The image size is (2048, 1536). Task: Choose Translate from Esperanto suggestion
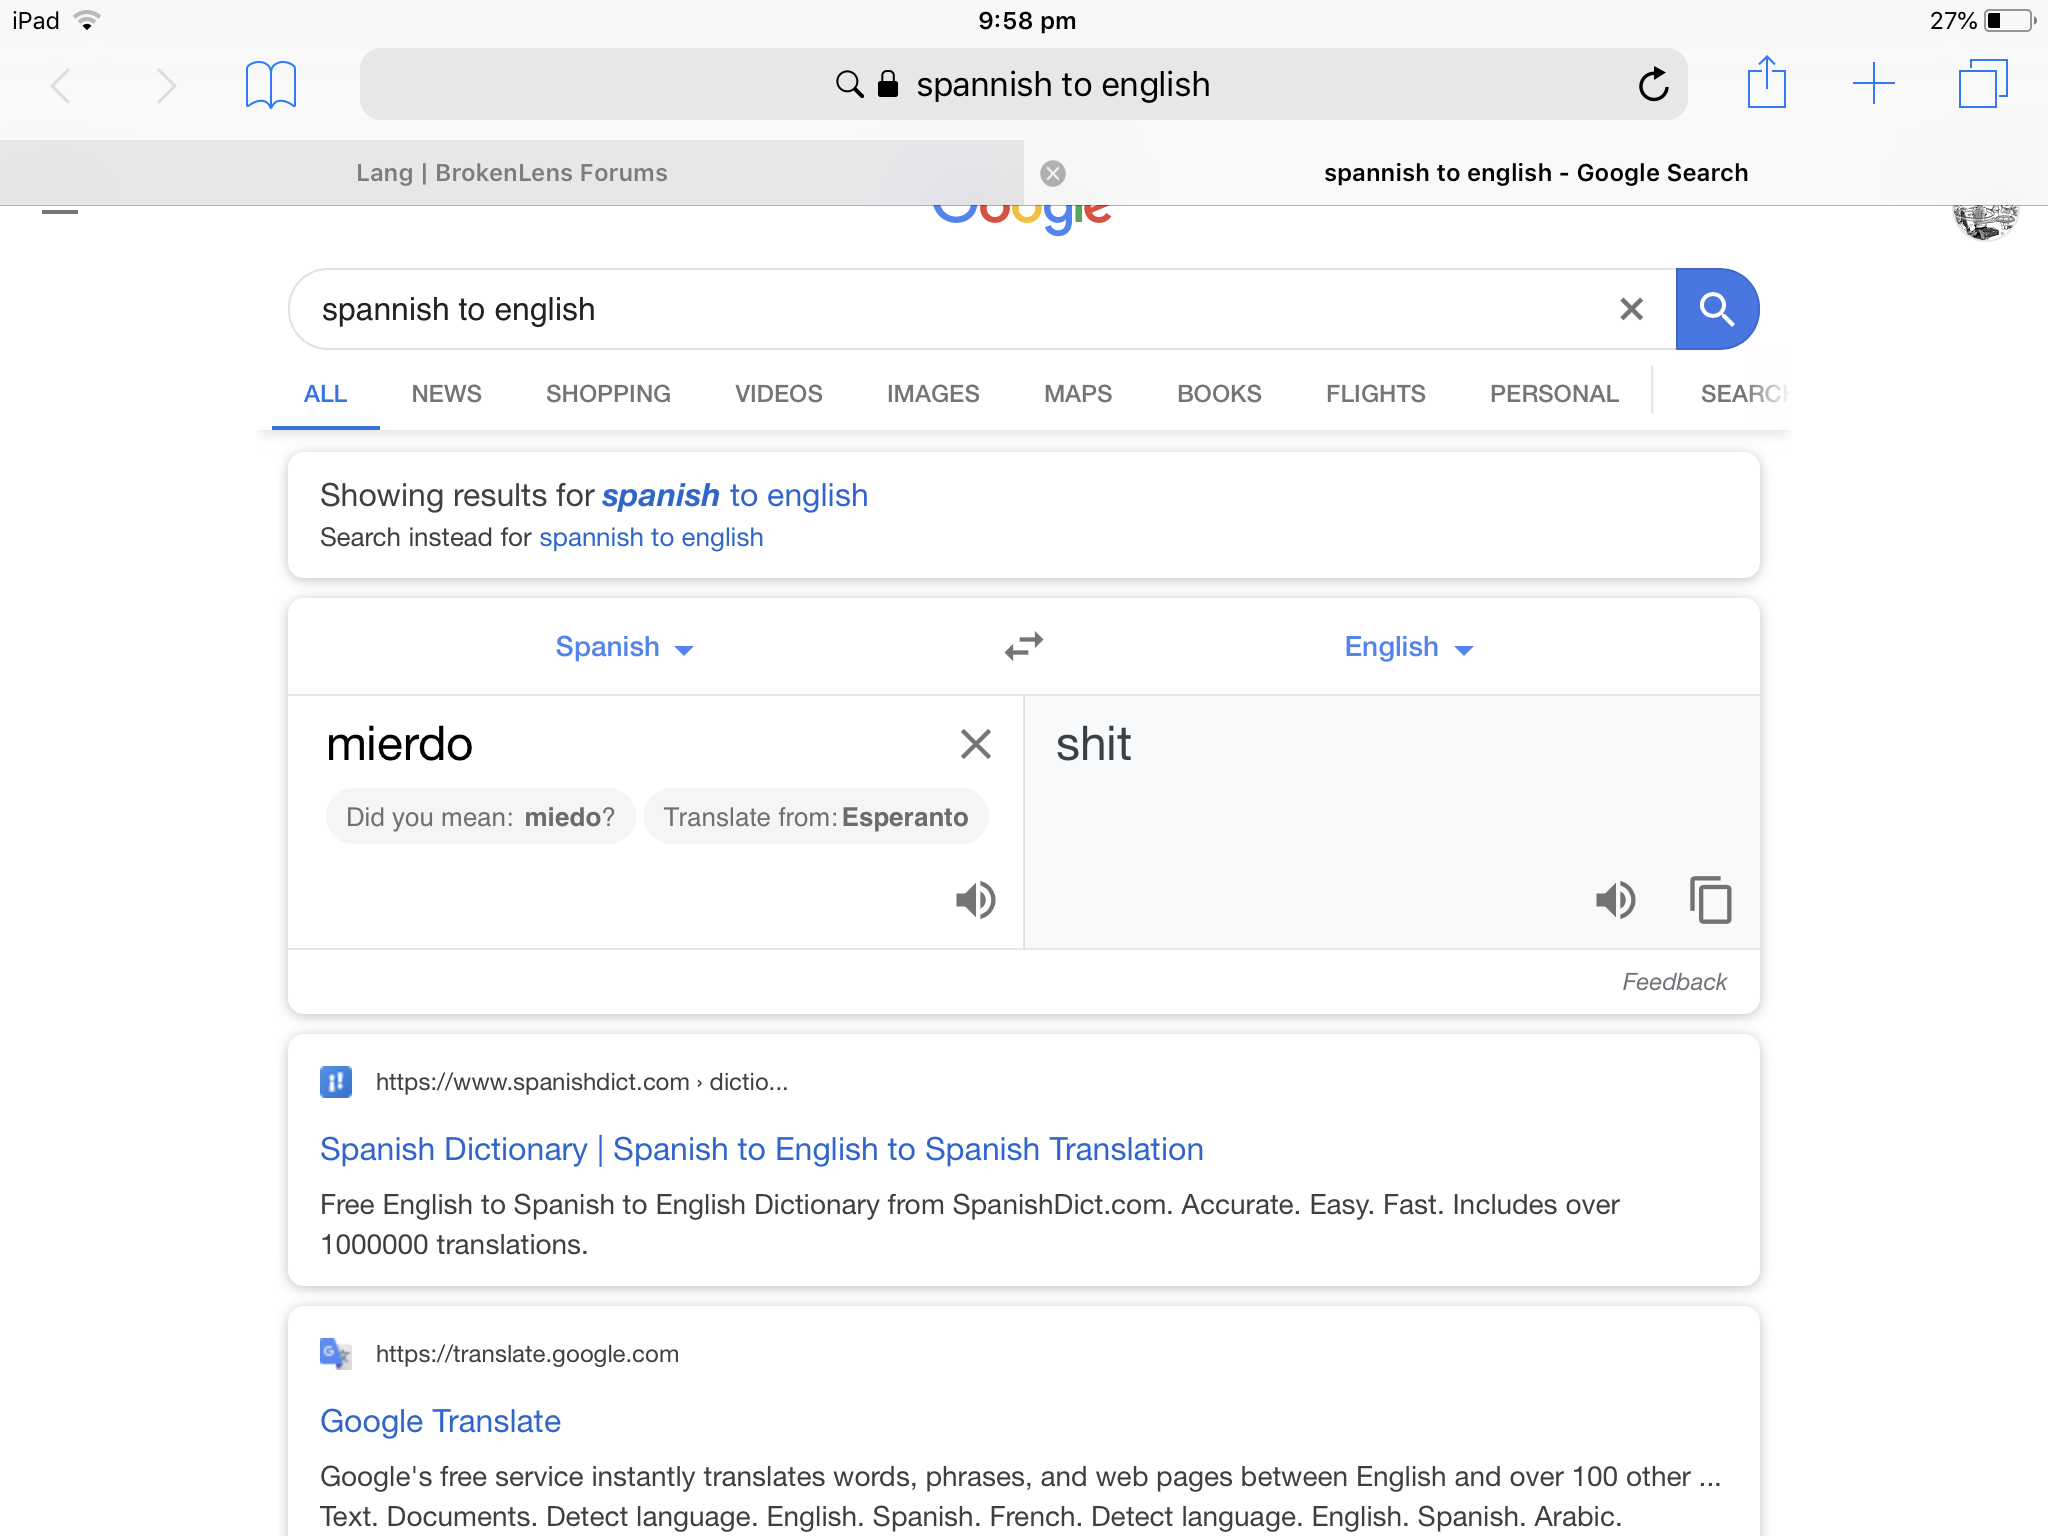click(816, 817)
